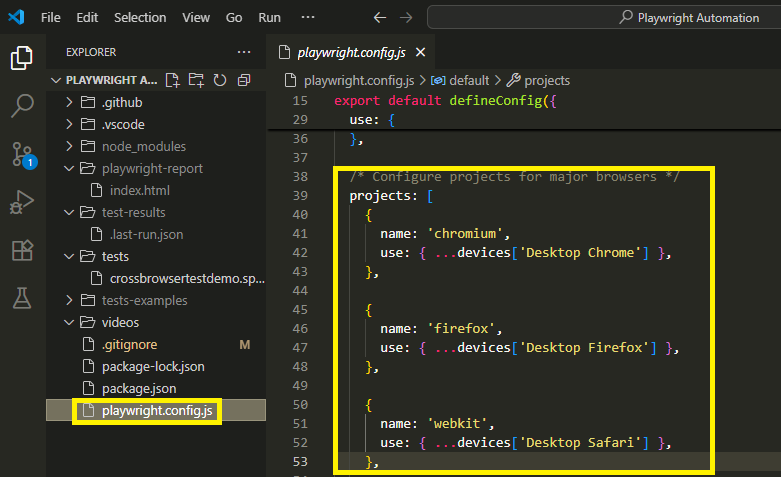The width and height of the screenshot is (781, 477).
Task: Open the Selection menu
Action: [140, 17]
